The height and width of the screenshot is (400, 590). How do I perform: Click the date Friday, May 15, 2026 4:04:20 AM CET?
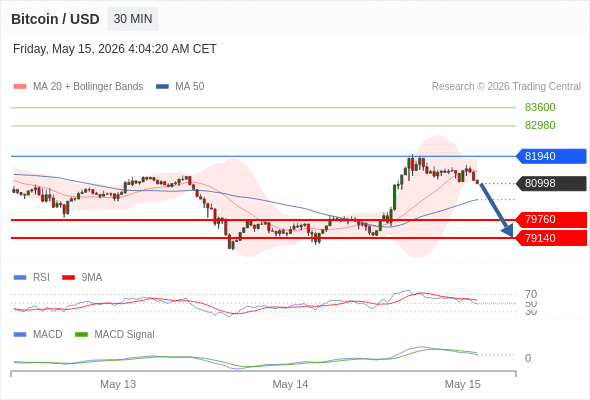[x=115, y=49]
